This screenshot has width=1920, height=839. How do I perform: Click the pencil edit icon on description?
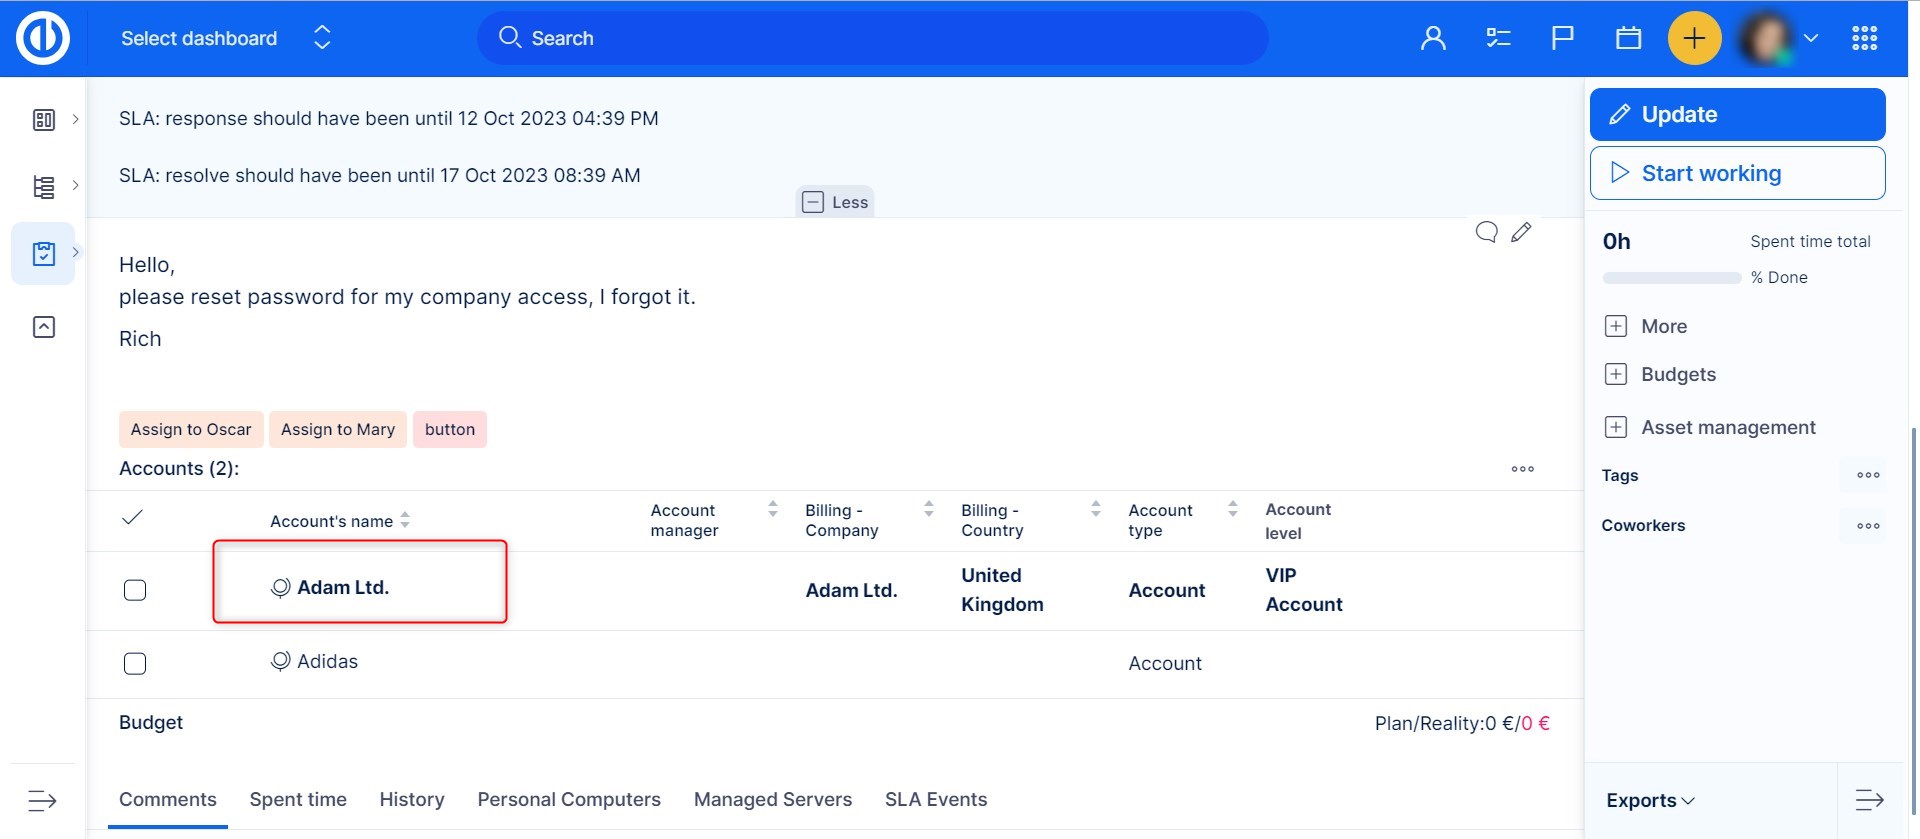point(1521,232)
